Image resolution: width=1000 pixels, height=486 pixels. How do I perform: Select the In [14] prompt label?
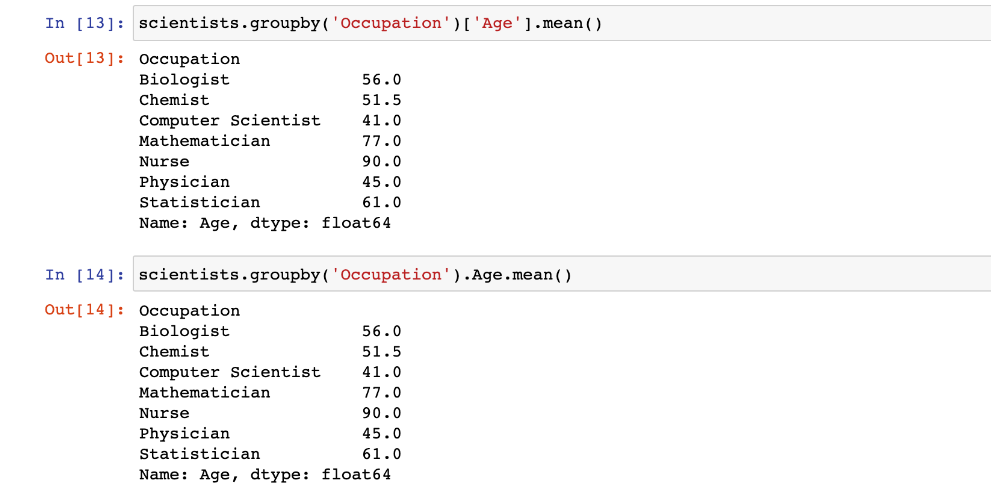tap(85, 275)
